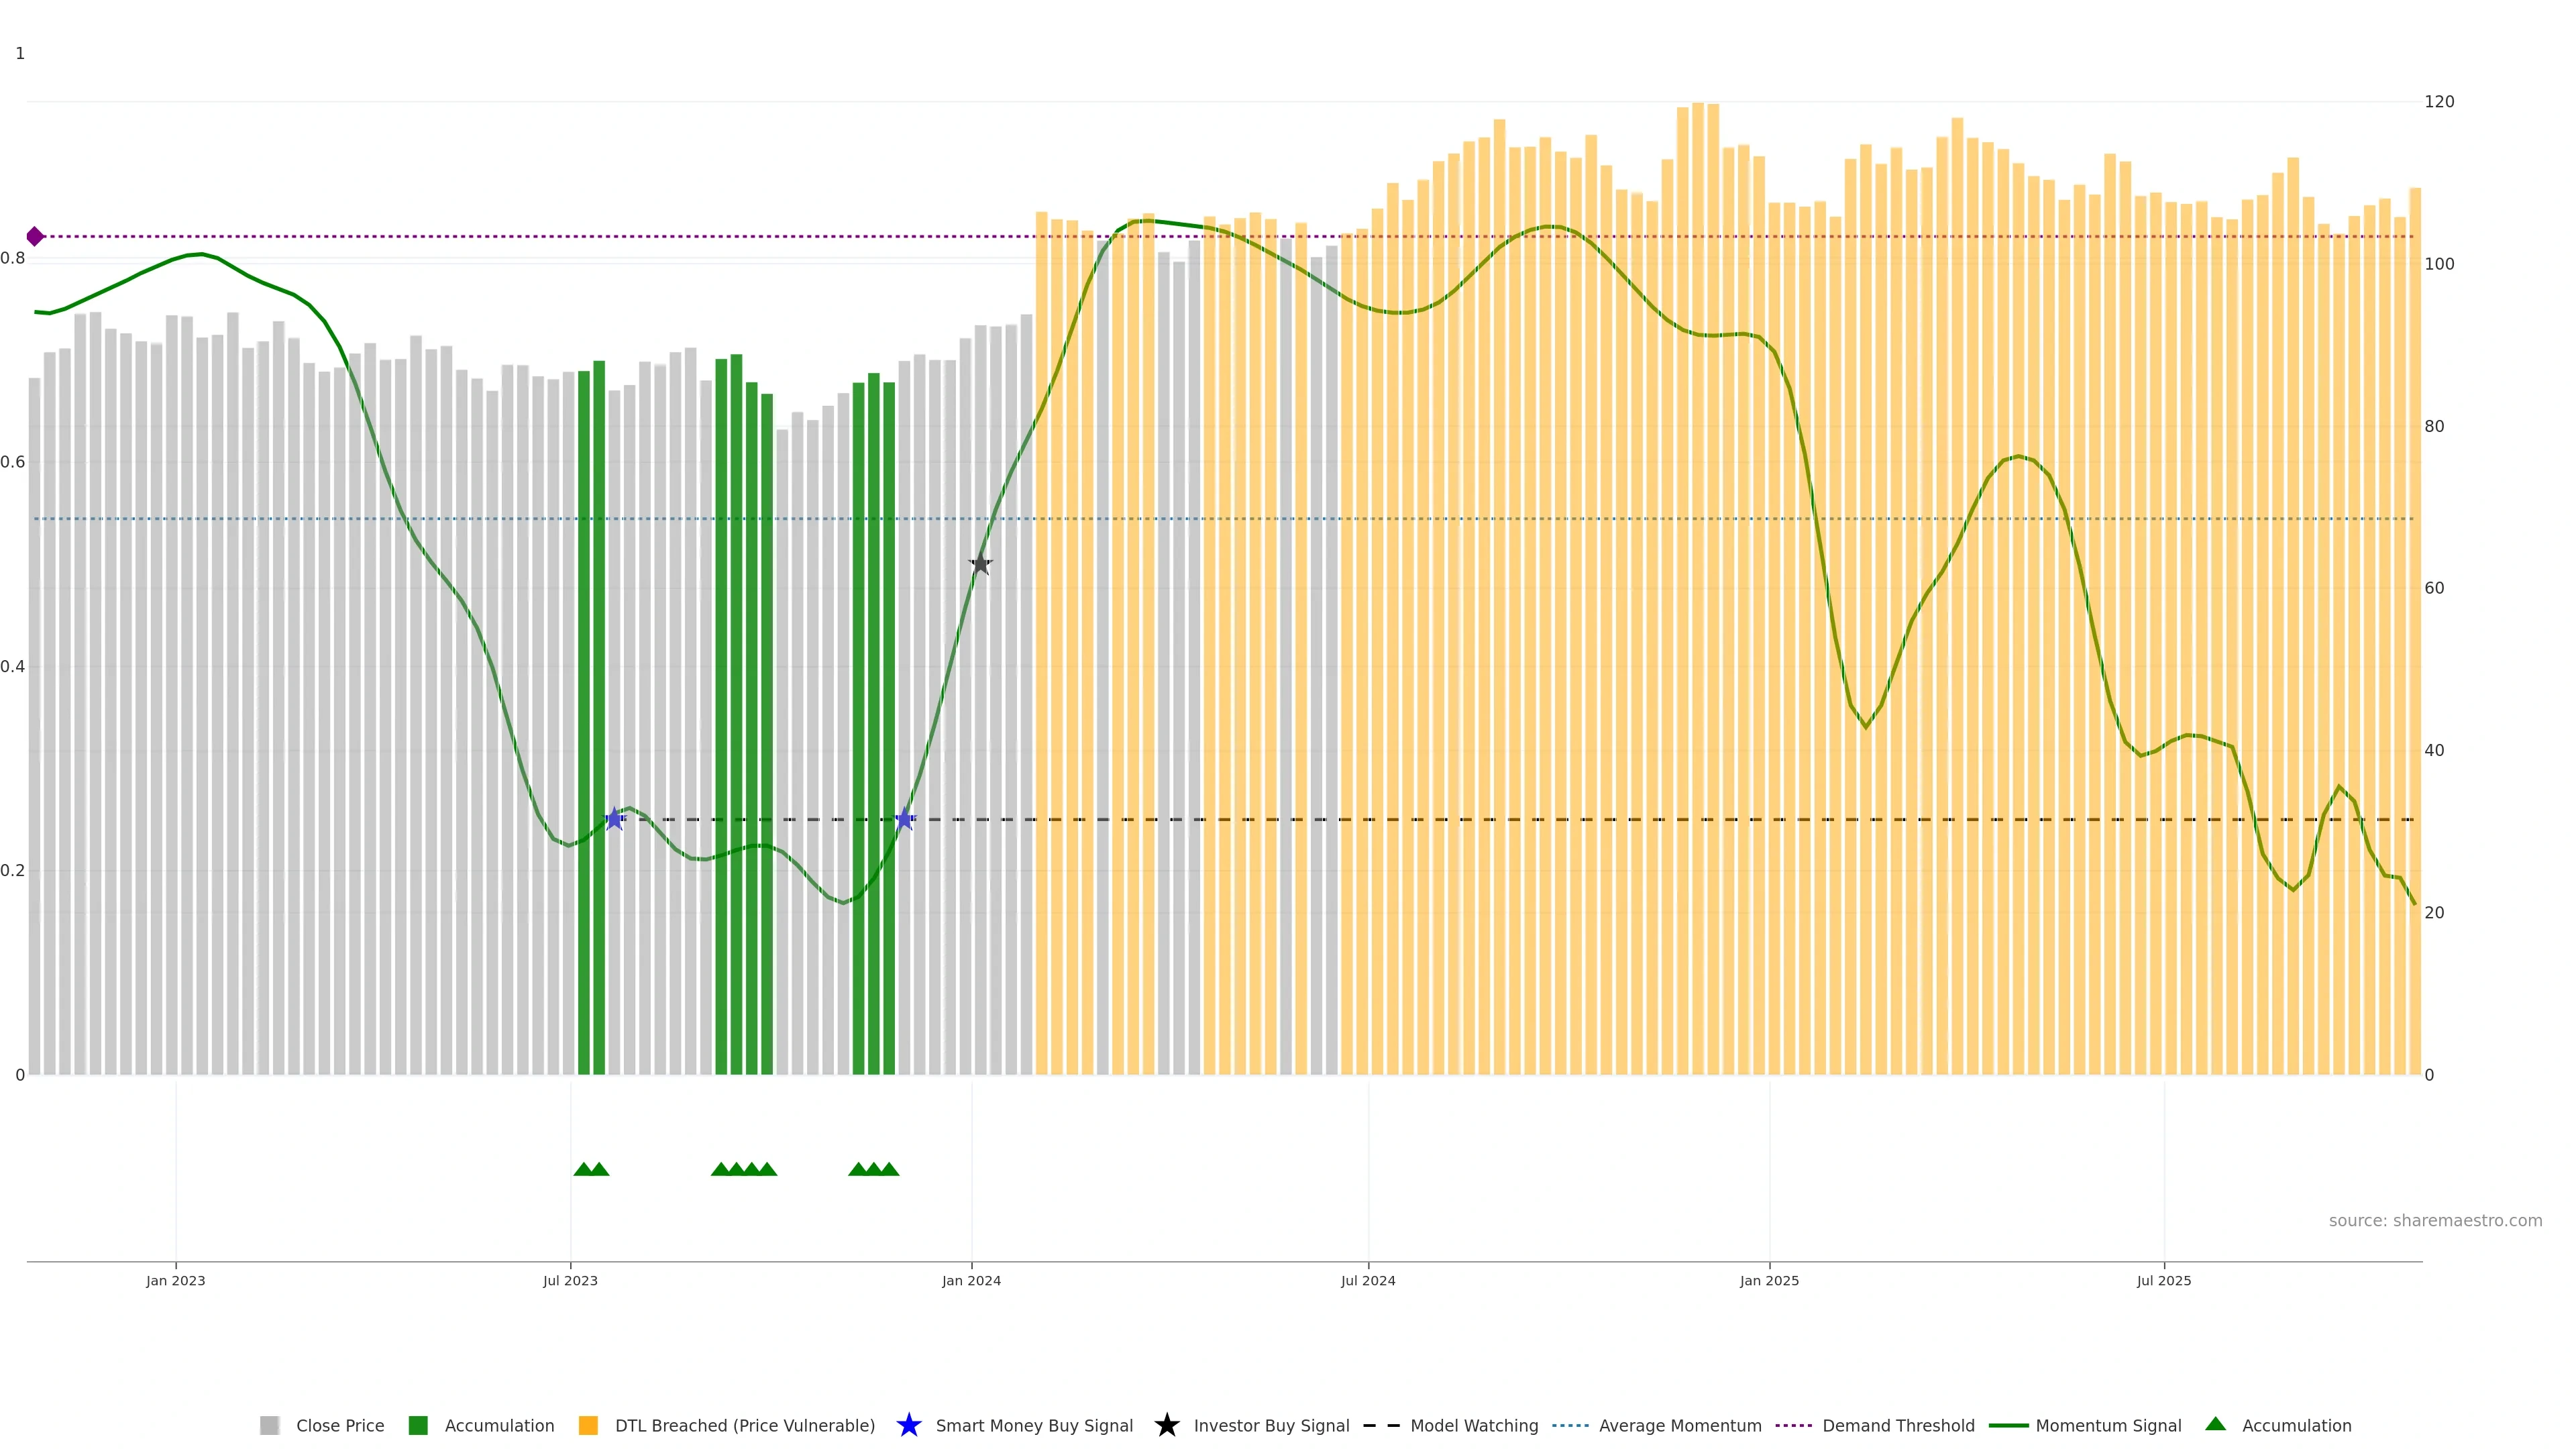Click the DTL Breached orange legend swatch
Image resolution: width=2576 pixels, height=1449 pixels.
(x=588, y=1425)
